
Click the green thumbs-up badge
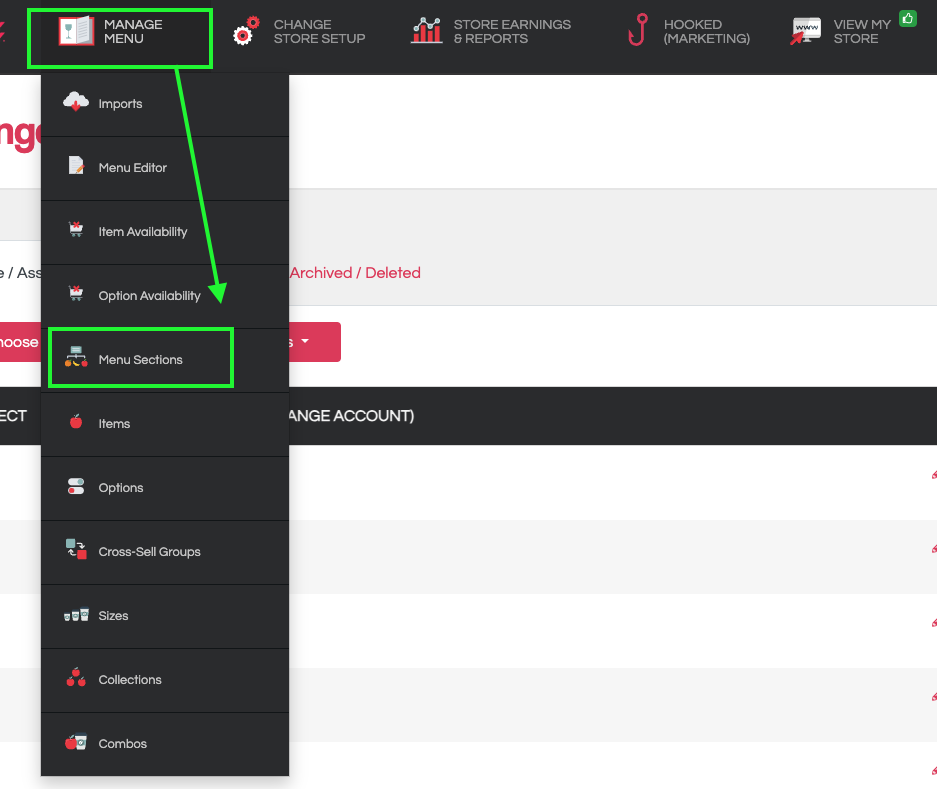pyautogui.click(x=908, y=19)
